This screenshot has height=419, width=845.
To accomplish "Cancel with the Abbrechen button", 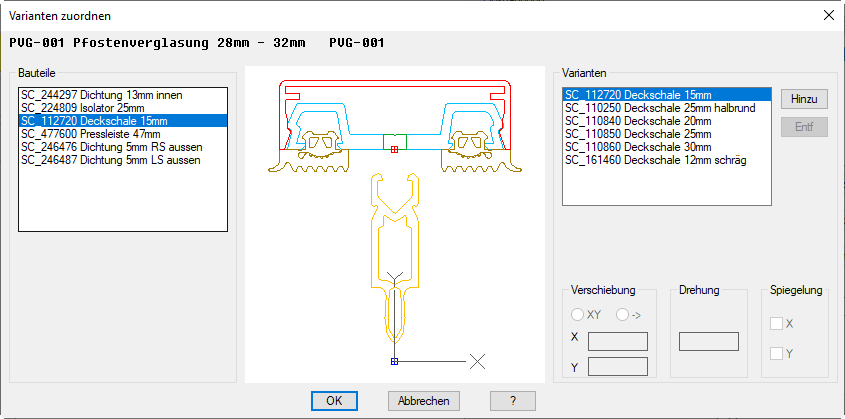I will pos(424,400).
